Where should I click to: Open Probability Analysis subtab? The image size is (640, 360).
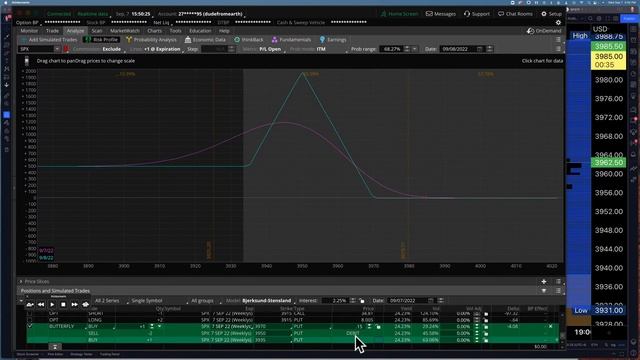pyautogui.click(x=151, y=40)
